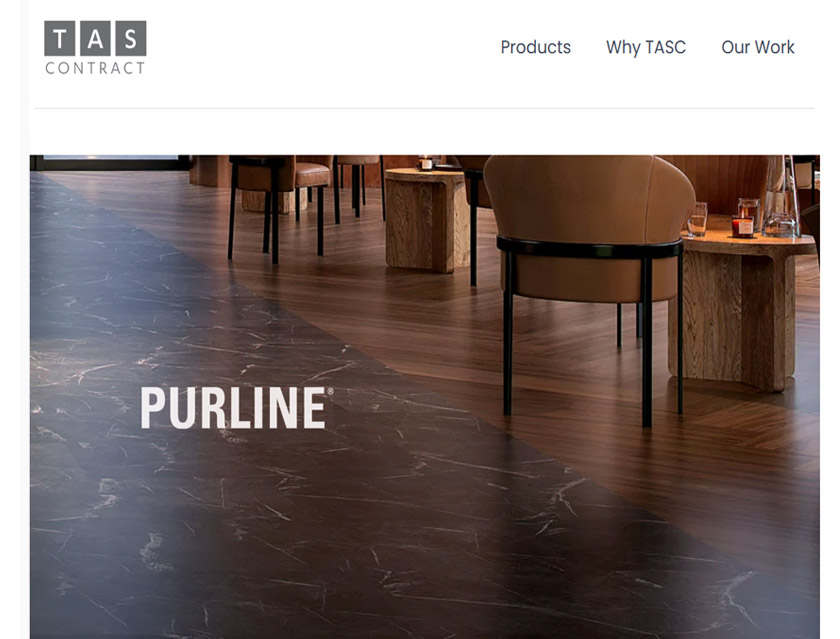Click the drinking glass on side table
Screen dimensions: 840x639
click(697, 219)
